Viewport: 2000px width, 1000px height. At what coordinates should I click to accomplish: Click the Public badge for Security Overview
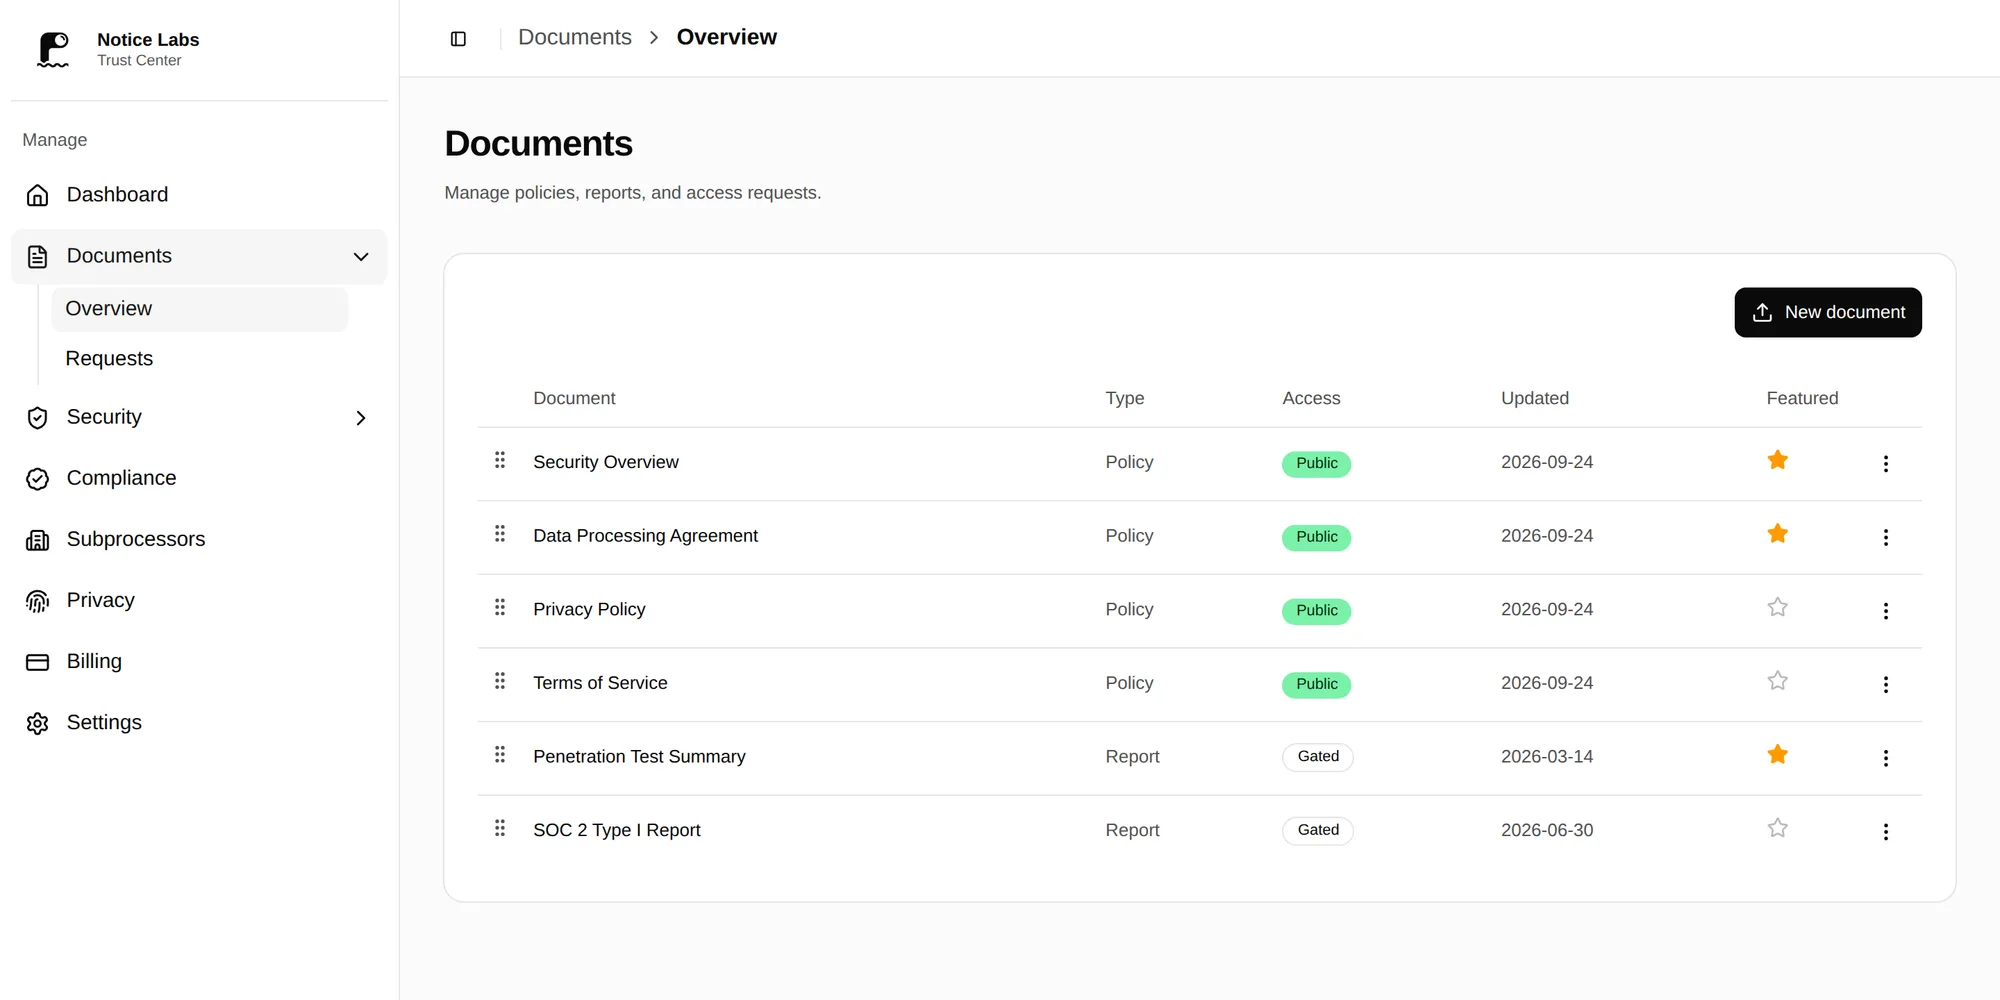[x=1316, y=464]
